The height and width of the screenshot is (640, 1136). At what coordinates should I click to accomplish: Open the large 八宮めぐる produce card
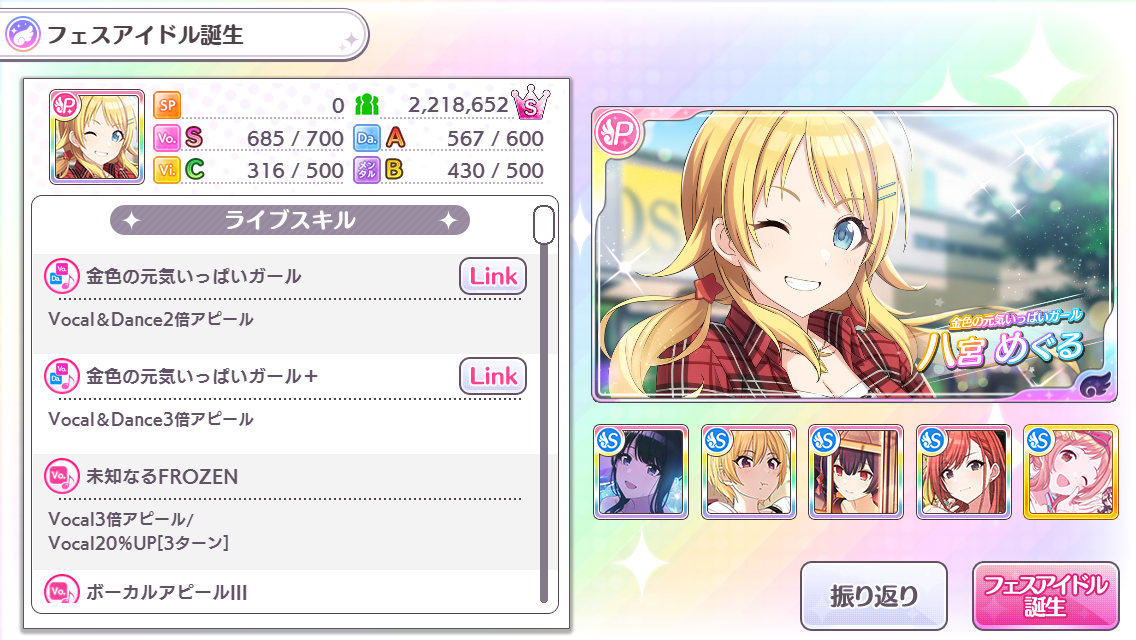point(854,254)
